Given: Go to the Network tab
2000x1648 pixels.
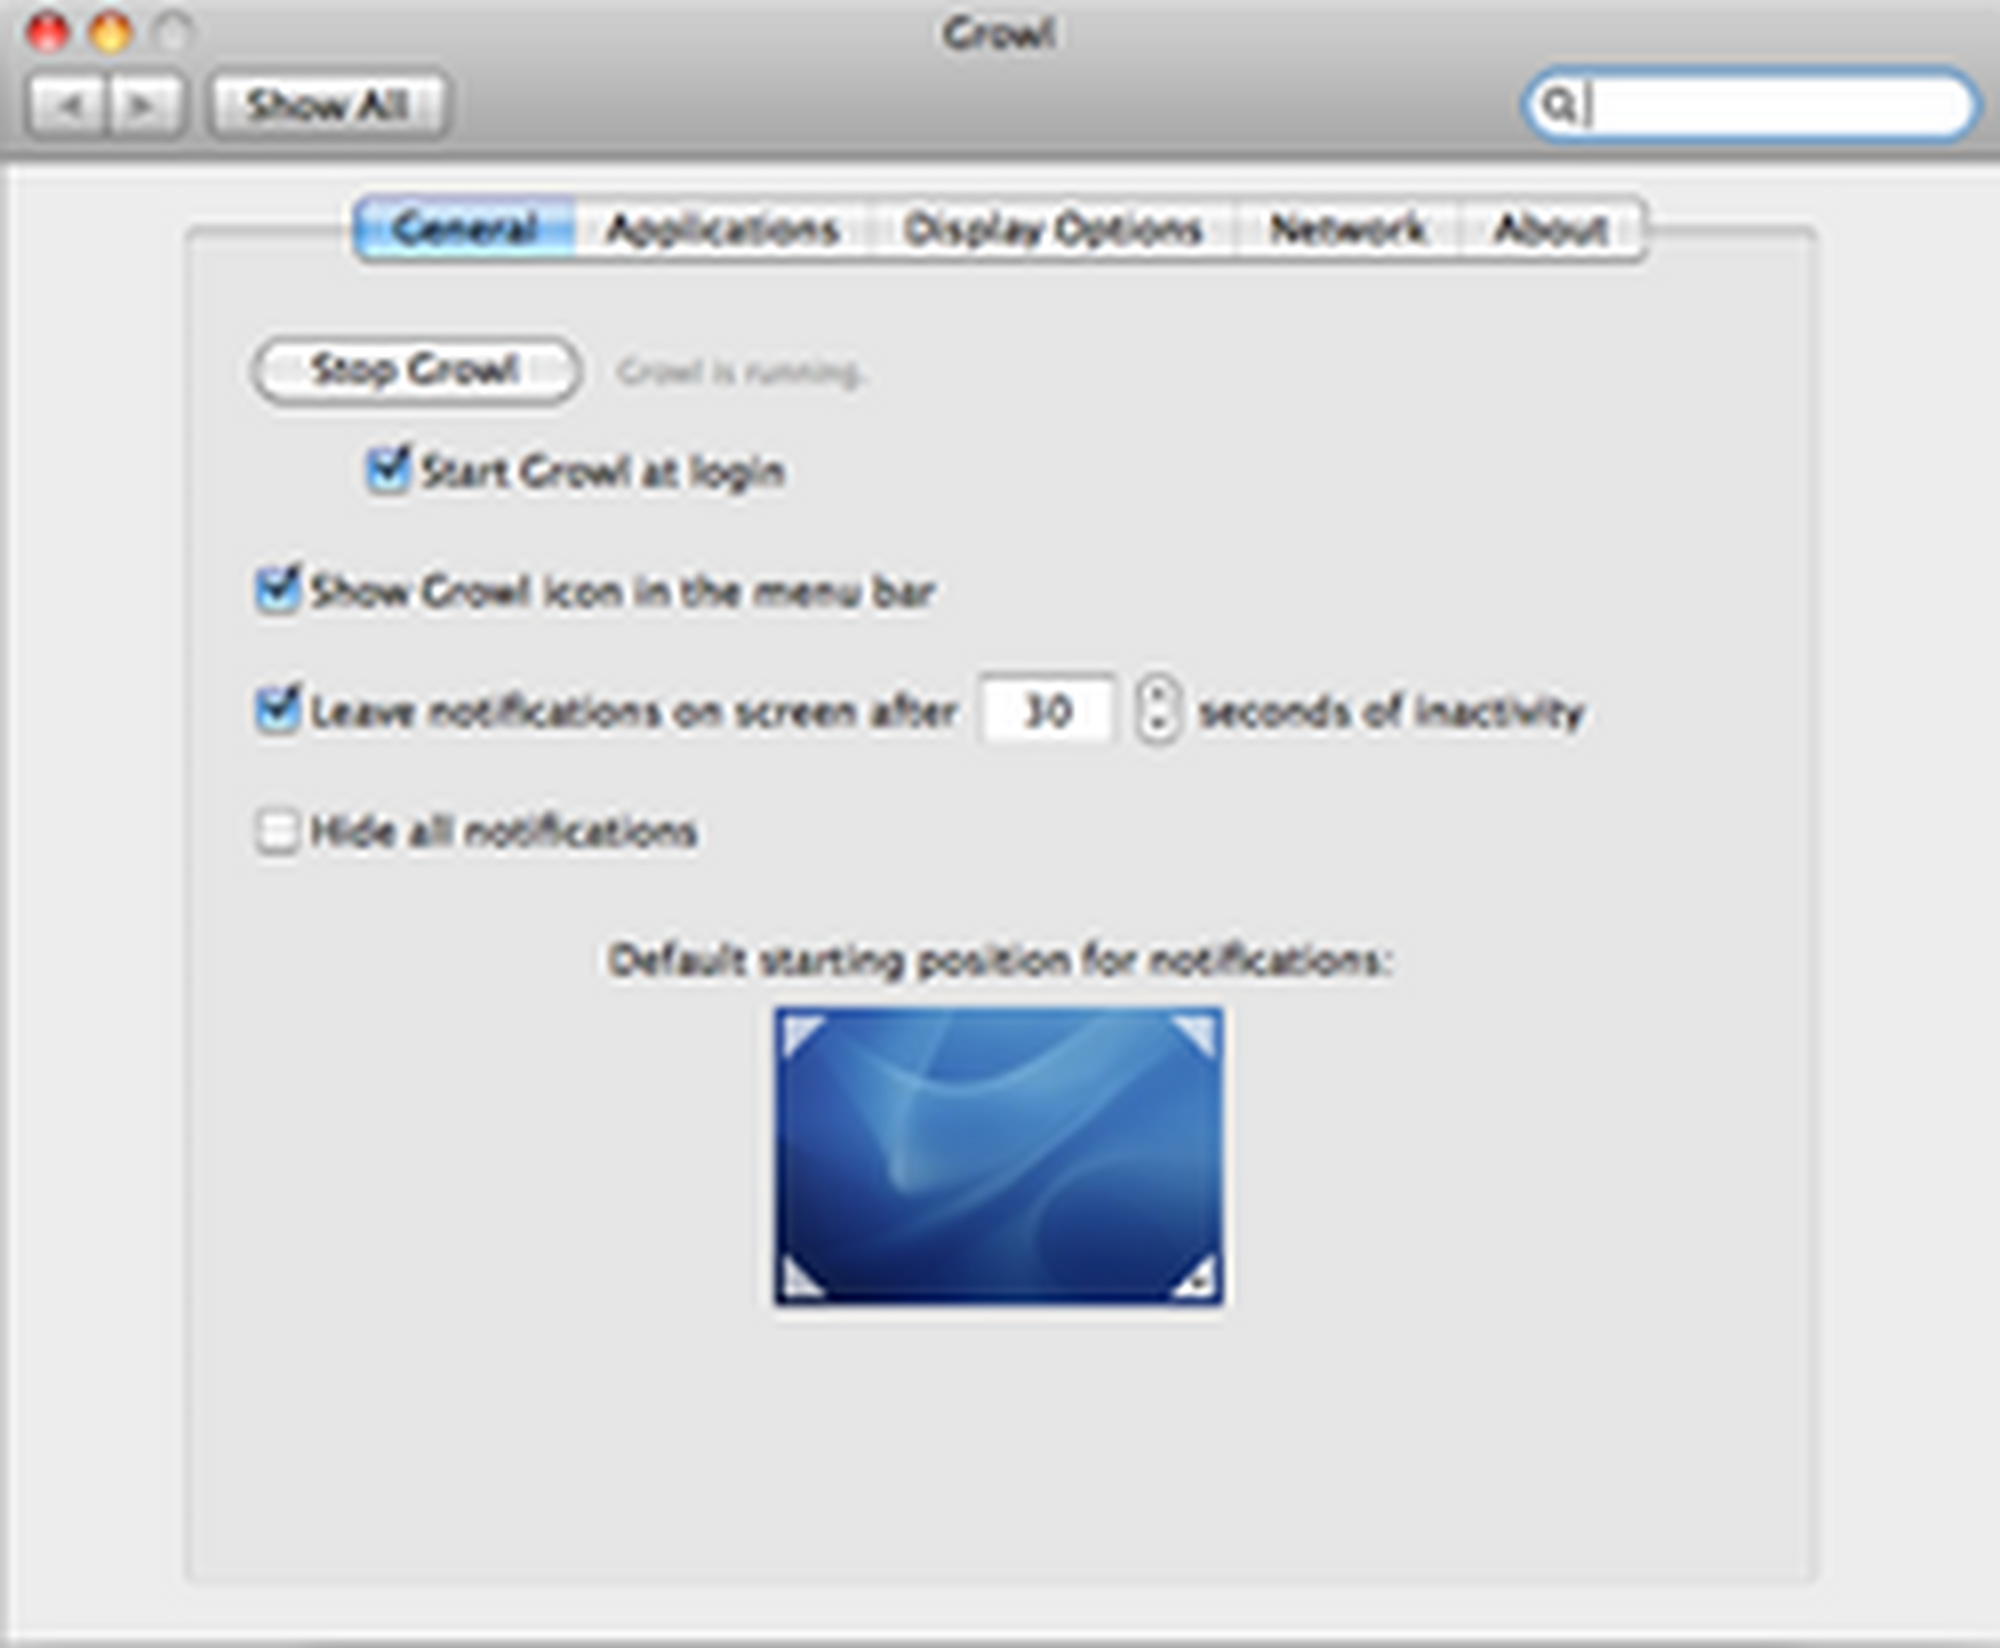Looking at the screenshot, I should pyautogui.click(x=1347, y=229).
